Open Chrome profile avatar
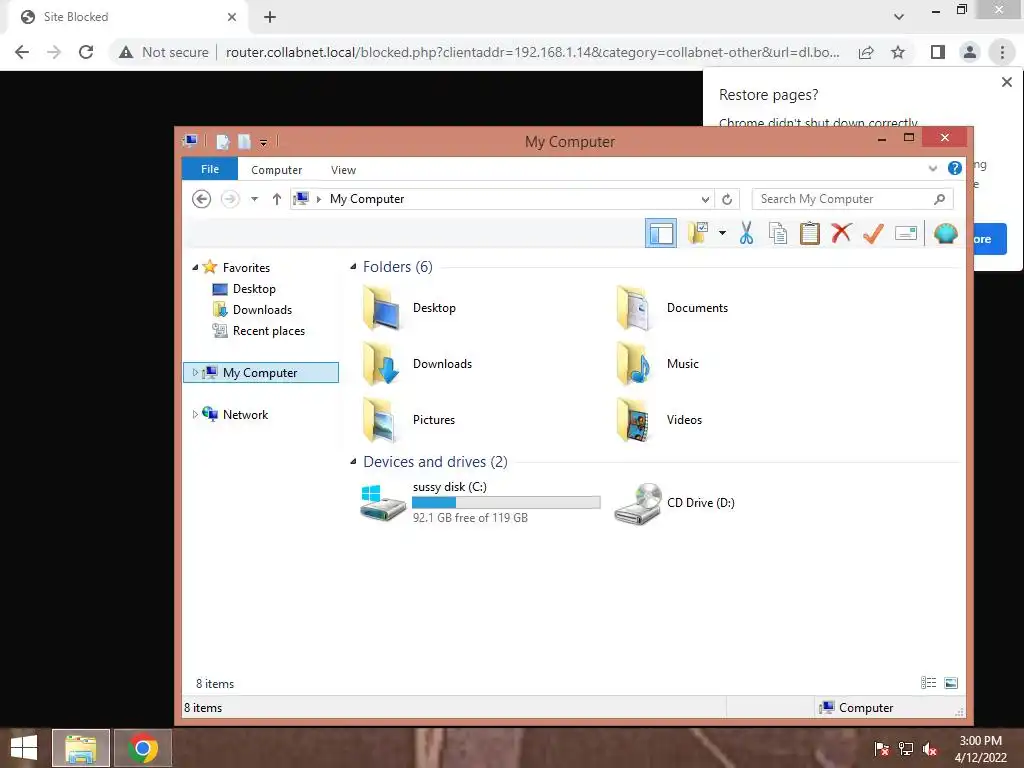Viewport: 1024px width, 768px height. click(x=970, y=52)
